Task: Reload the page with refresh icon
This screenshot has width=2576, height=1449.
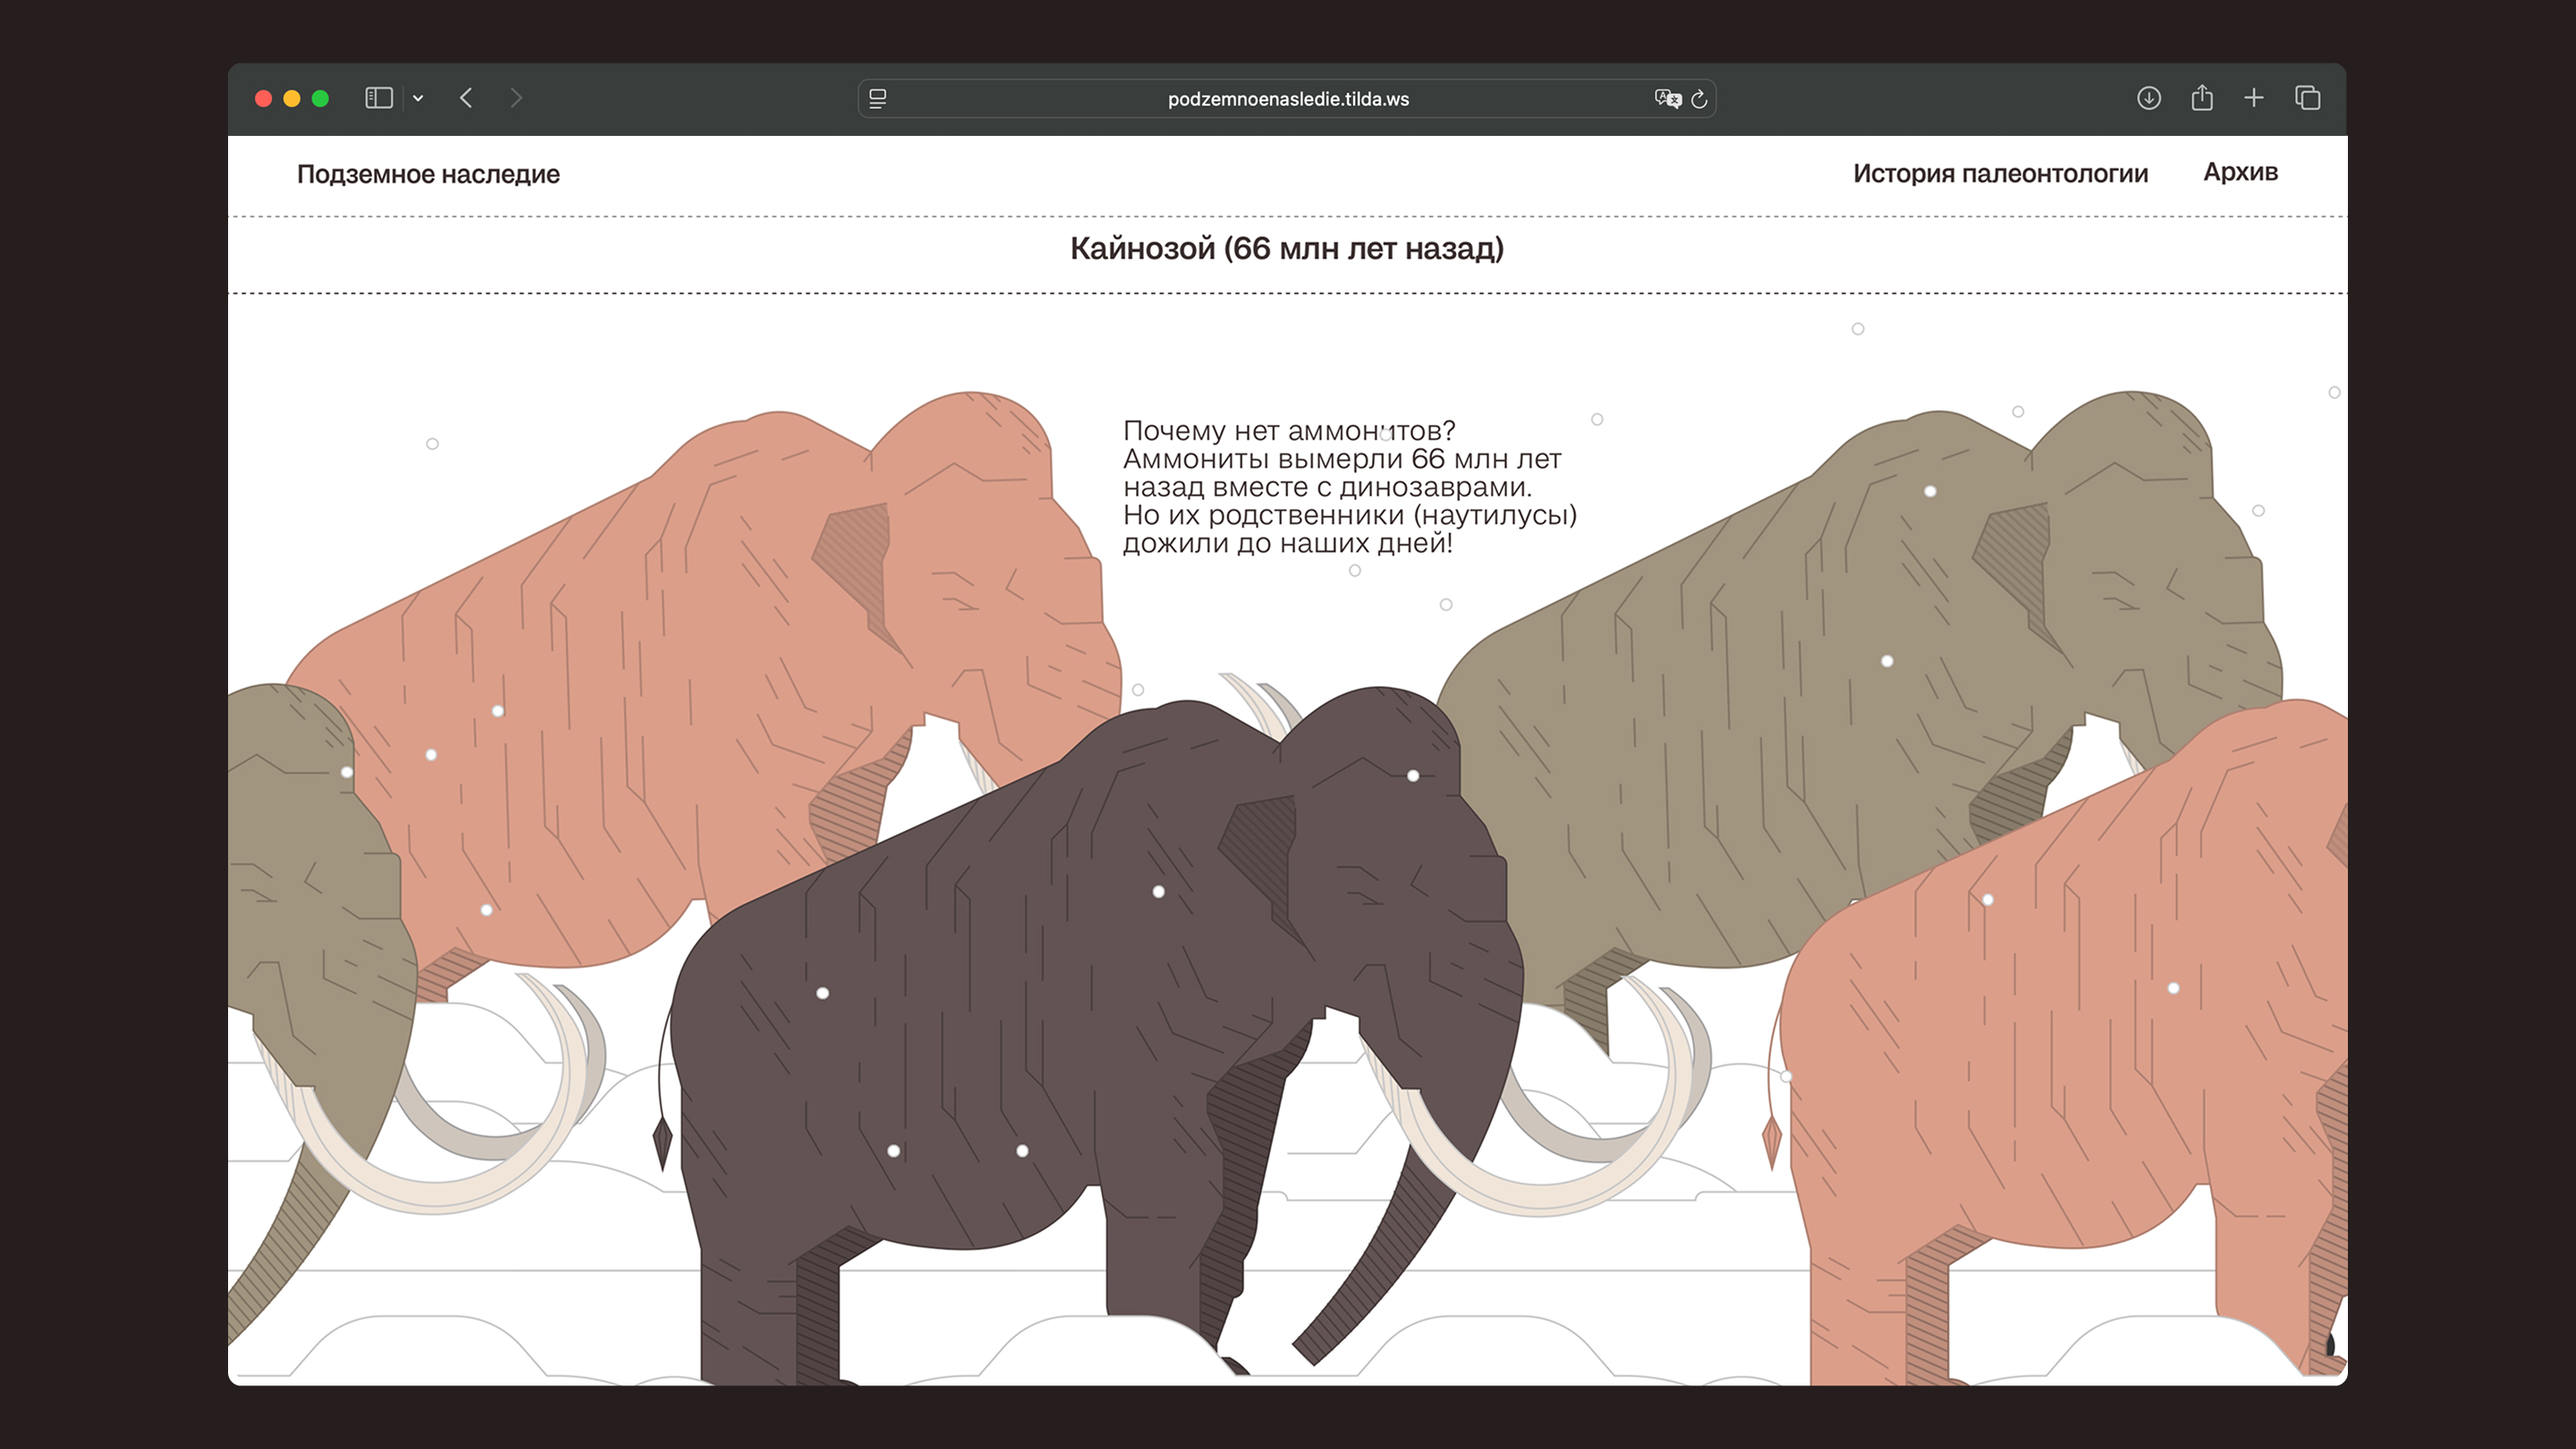Action: 1699,99
